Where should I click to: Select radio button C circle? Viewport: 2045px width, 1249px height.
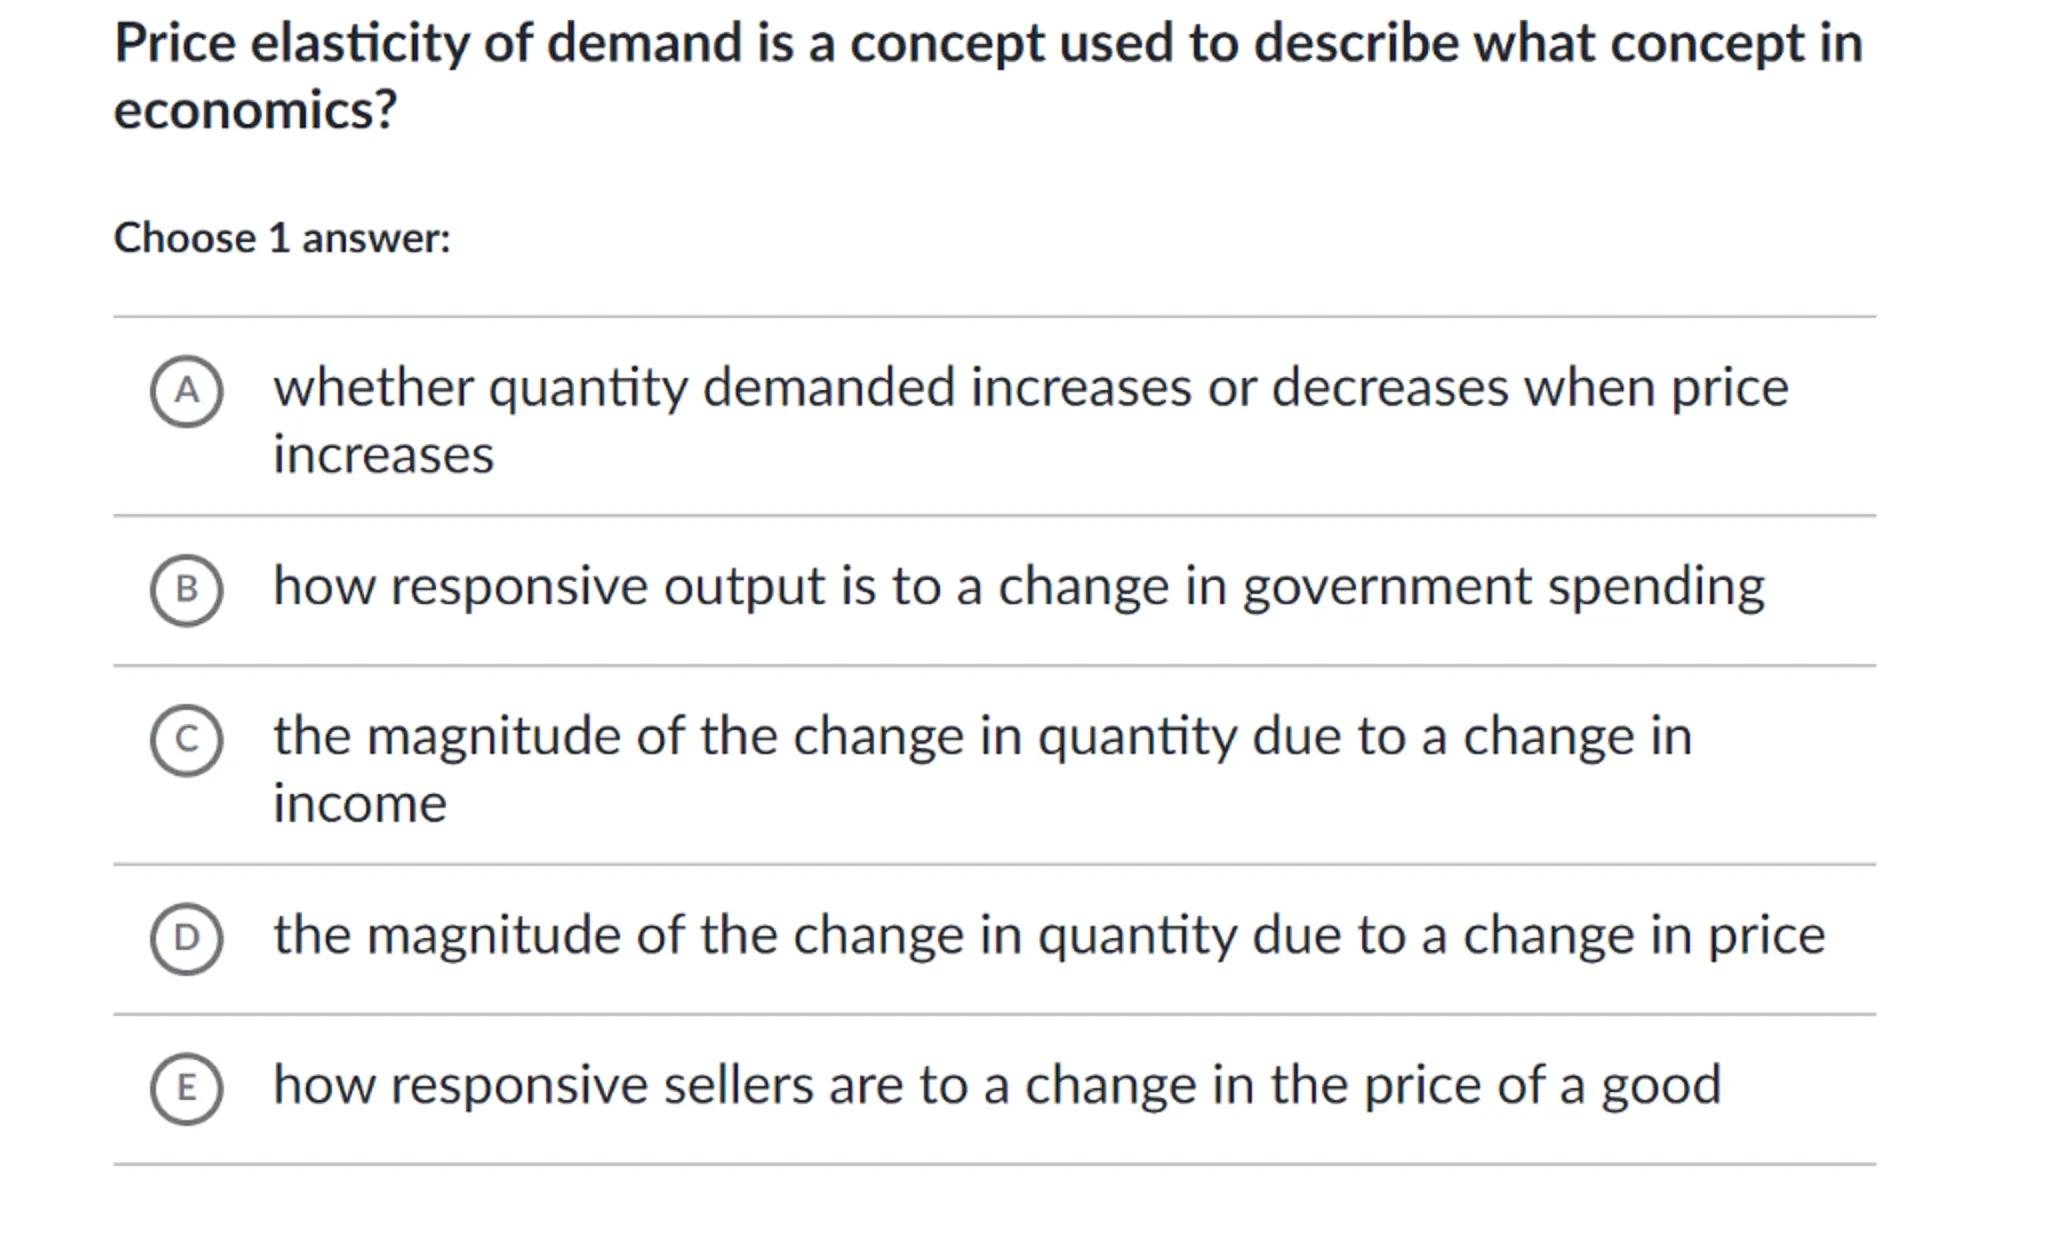[x=186, y=740]
